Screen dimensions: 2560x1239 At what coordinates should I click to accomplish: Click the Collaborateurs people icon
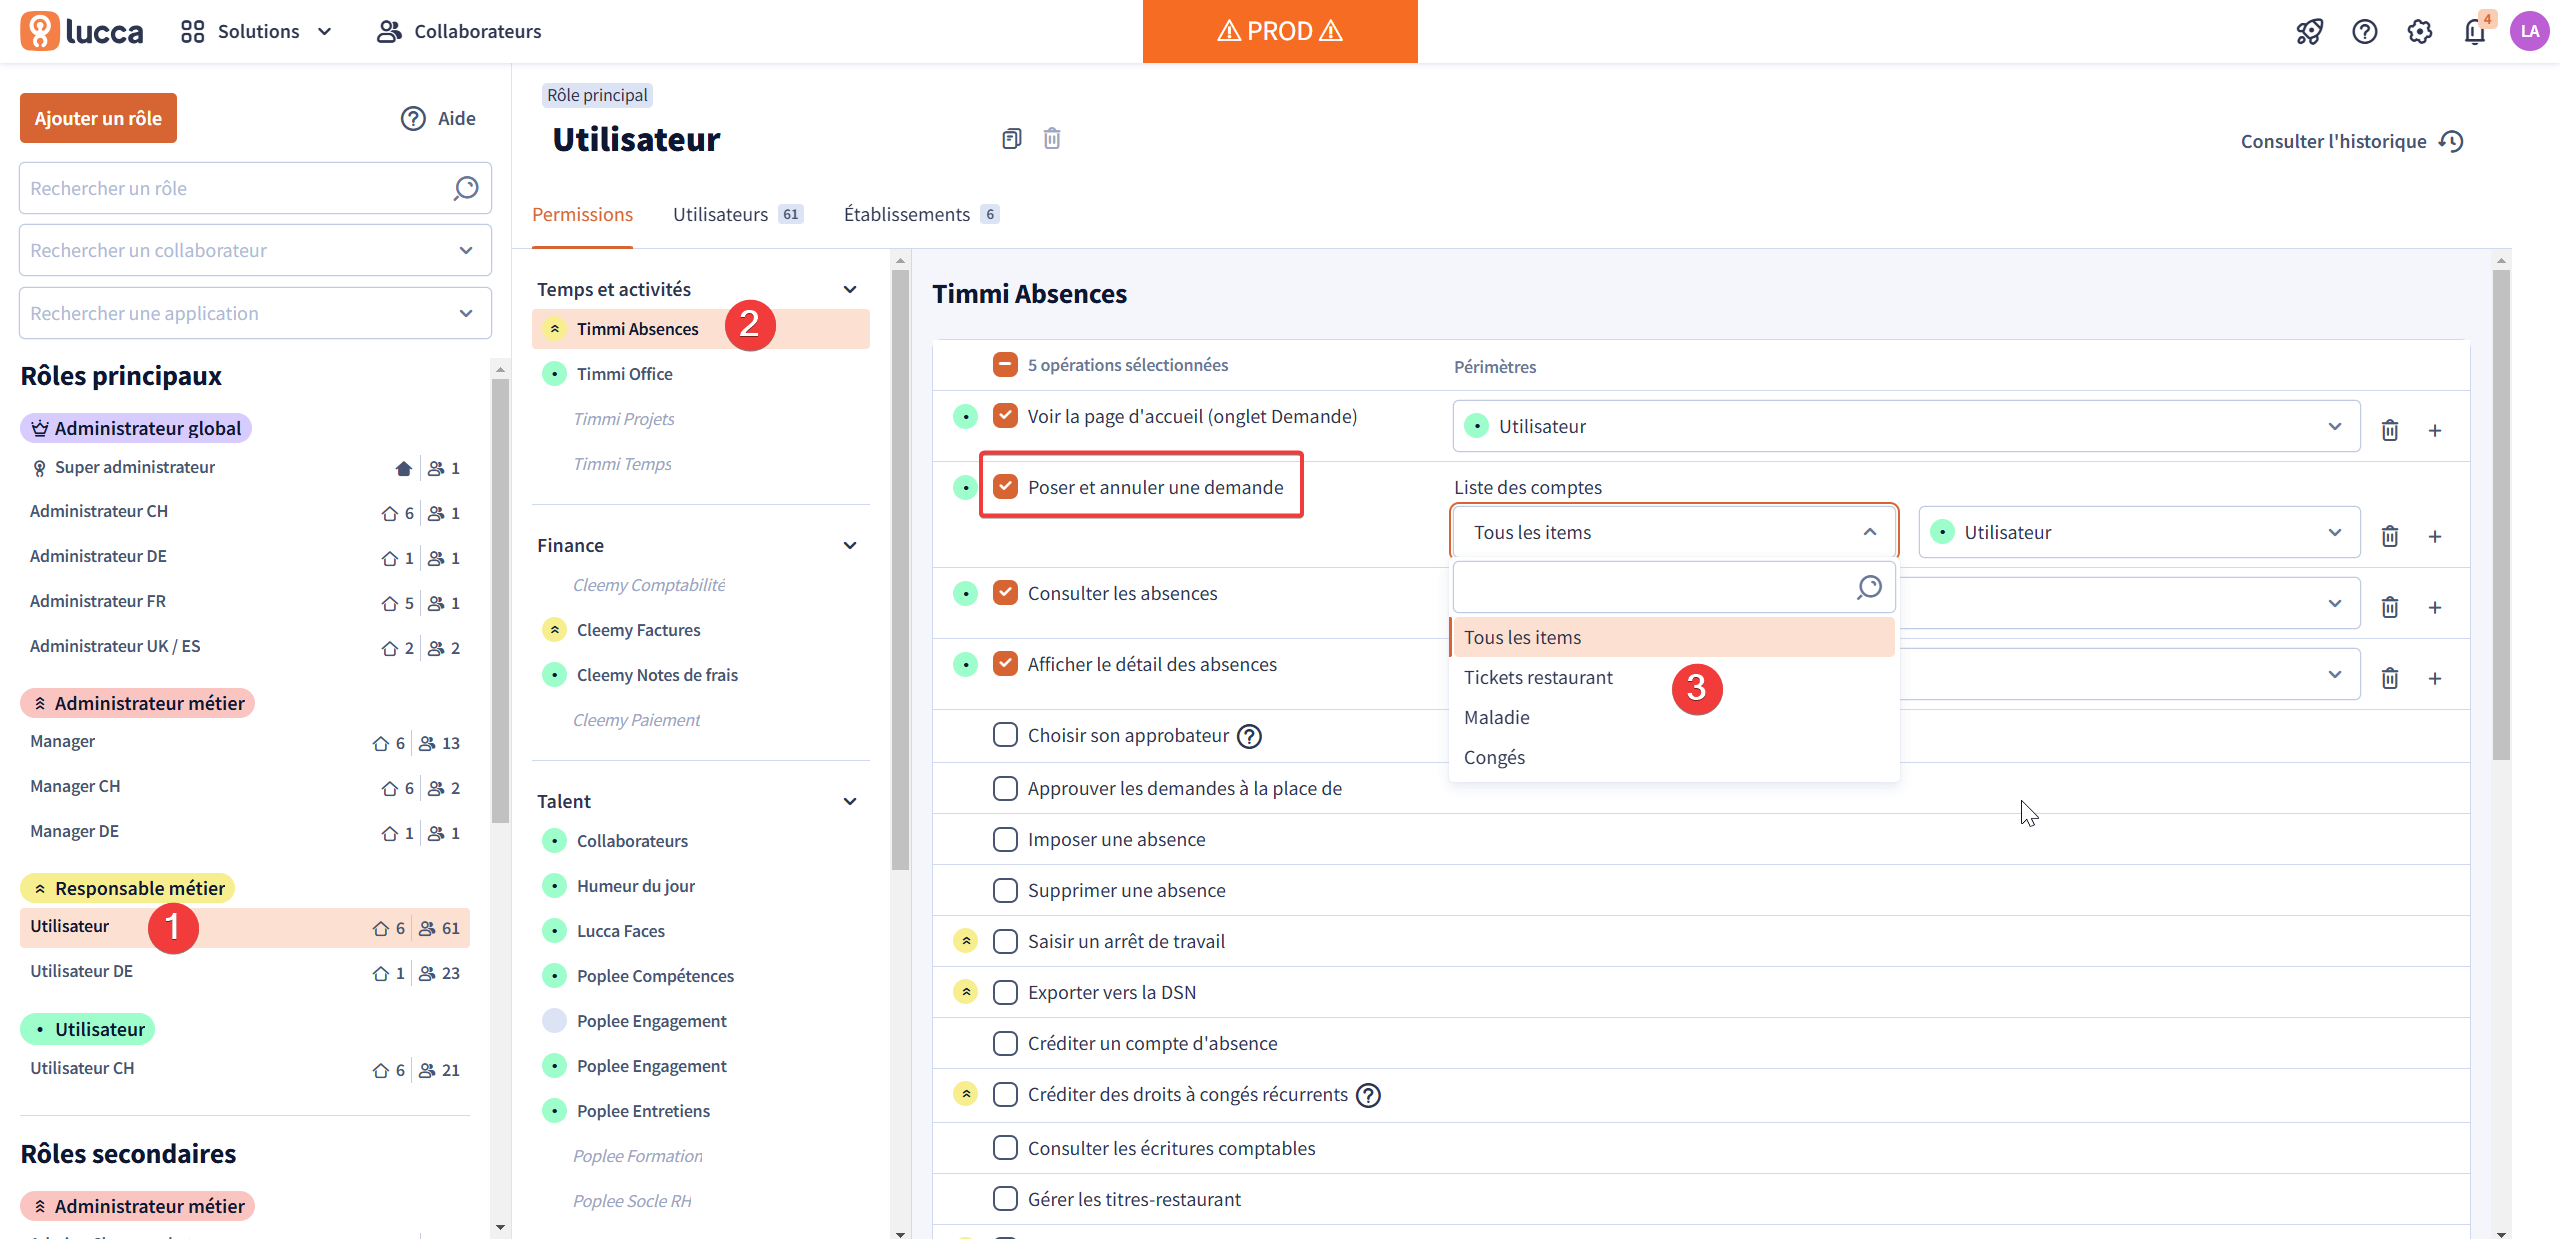(x=389, y=31)
